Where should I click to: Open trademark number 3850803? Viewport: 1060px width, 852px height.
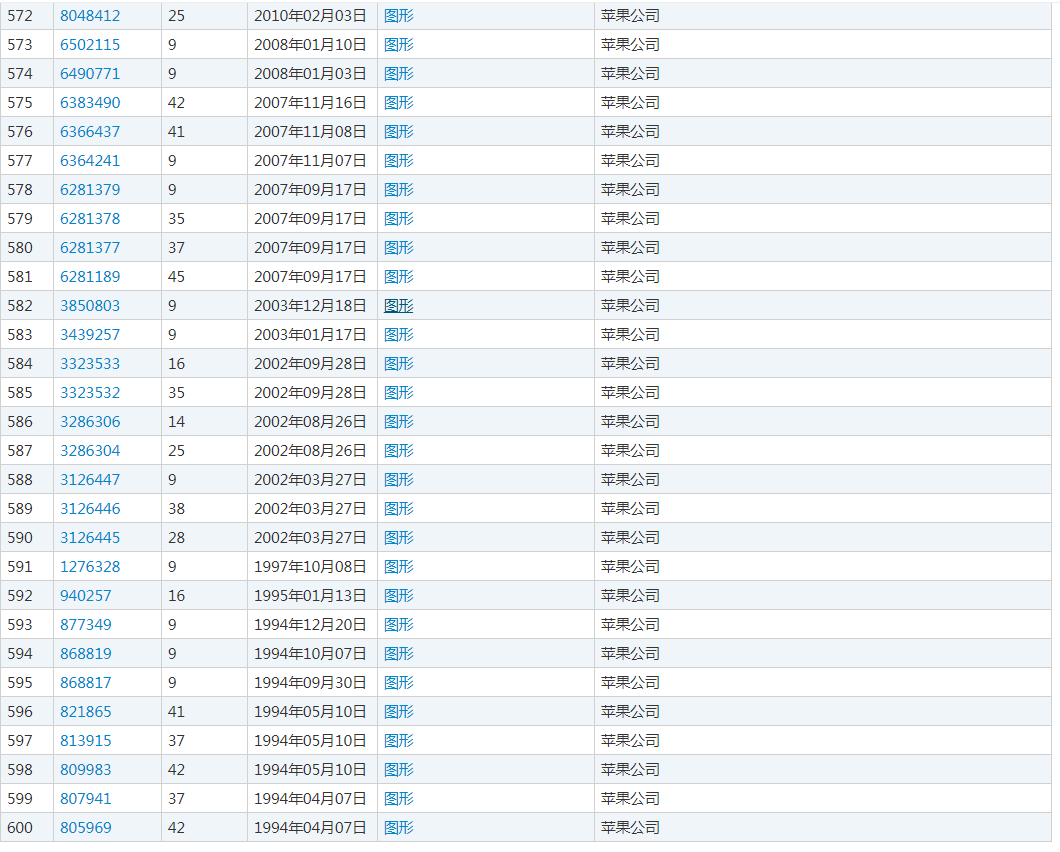90,306
